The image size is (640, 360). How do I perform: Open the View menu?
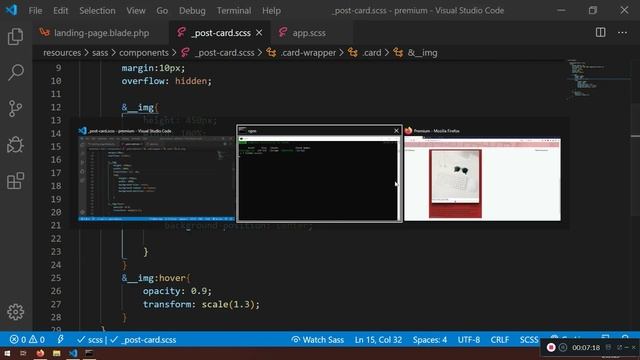[136, 11]
